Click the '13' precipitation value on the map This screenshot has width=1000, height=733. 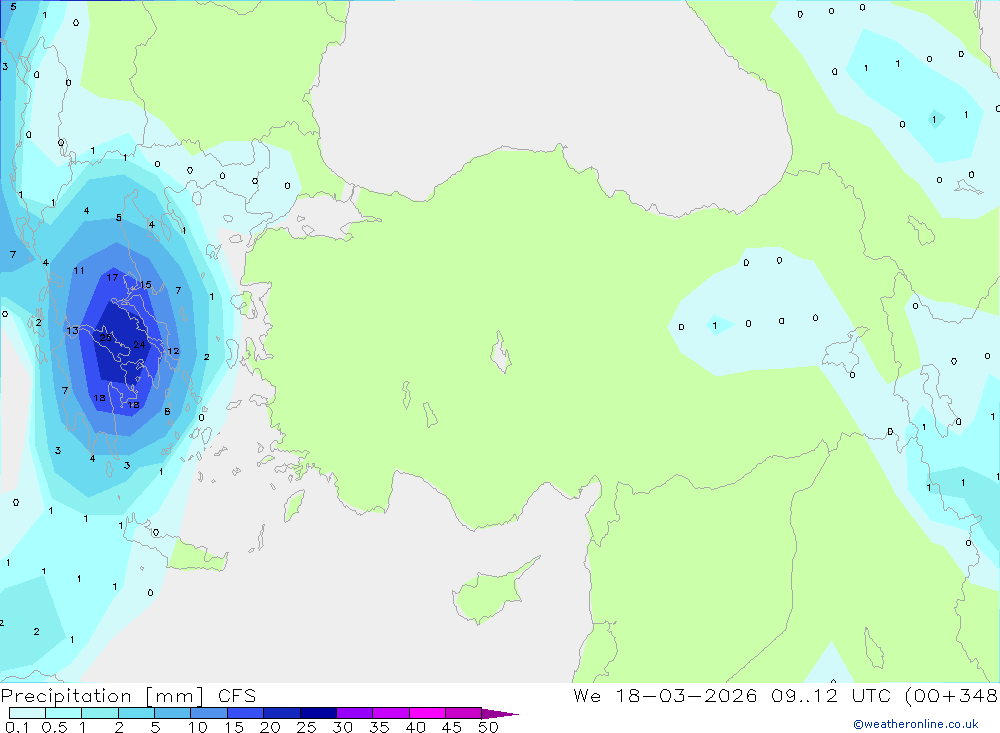[73, 330]
